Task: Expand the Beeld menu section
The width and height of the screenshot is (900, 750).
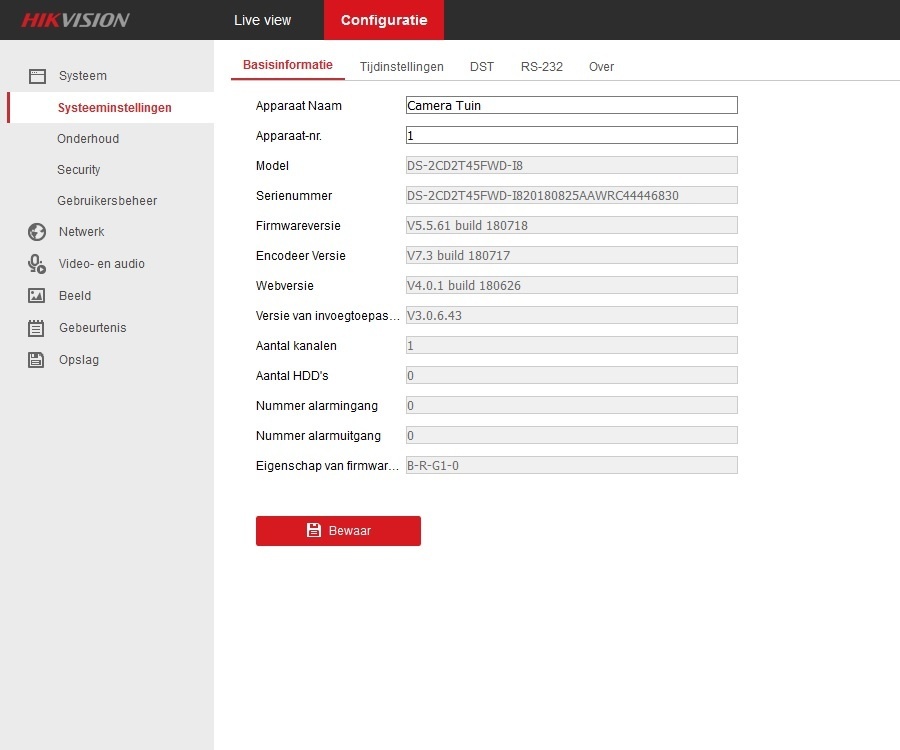Action: pyautogui.click(x=75, y=296)
